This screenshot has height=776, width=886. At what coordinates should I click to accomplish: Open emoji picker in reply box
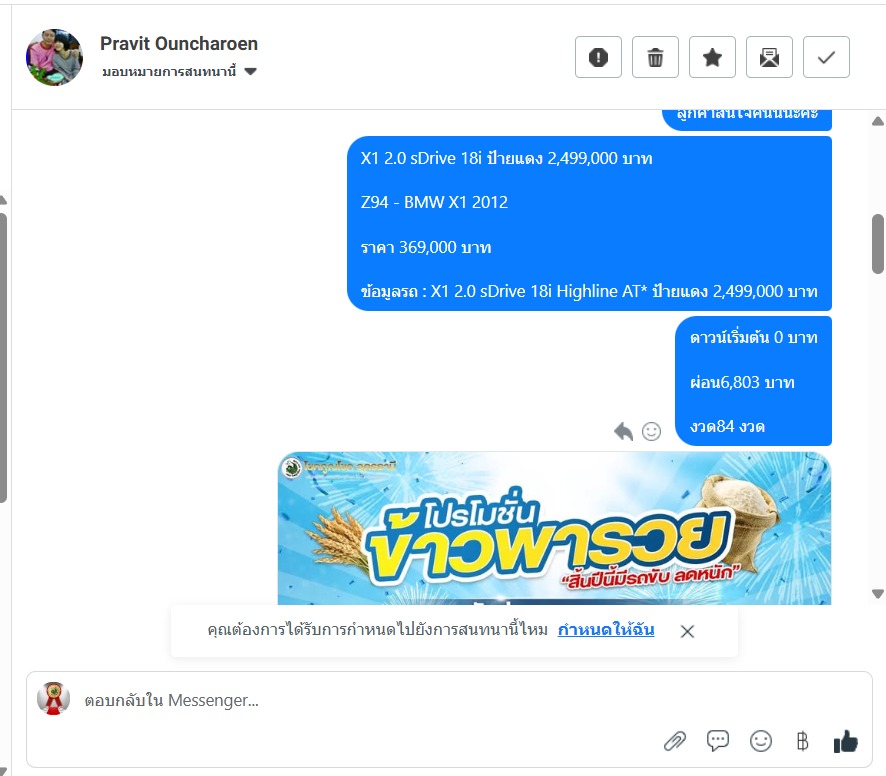click(761, 741)
